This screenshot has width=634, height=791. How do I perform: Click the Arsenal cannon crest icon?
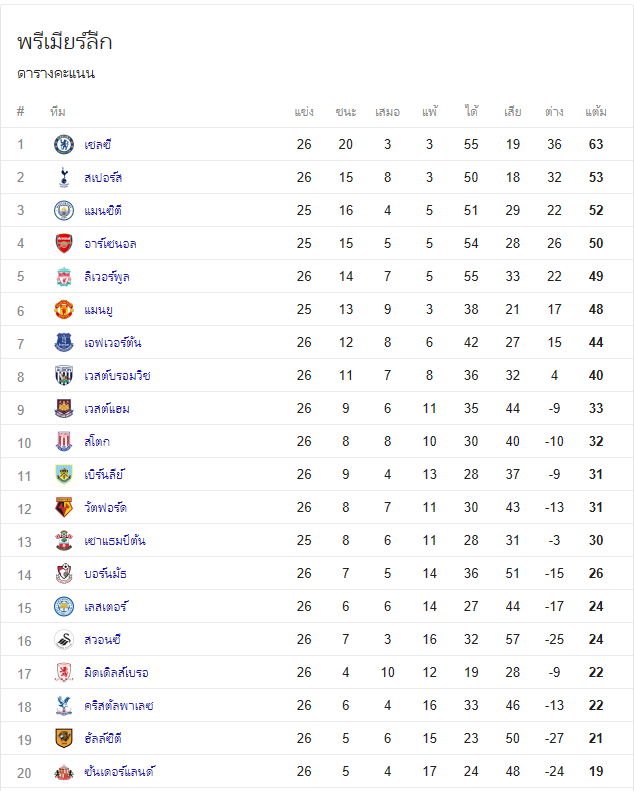[x=64, y=244]
